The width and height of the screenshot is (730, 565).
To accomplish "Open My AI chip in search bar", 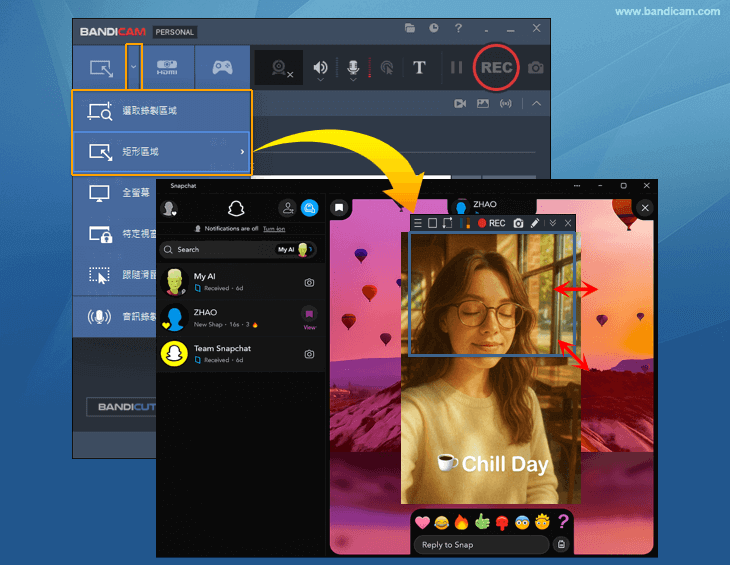I will click(294, 249).
